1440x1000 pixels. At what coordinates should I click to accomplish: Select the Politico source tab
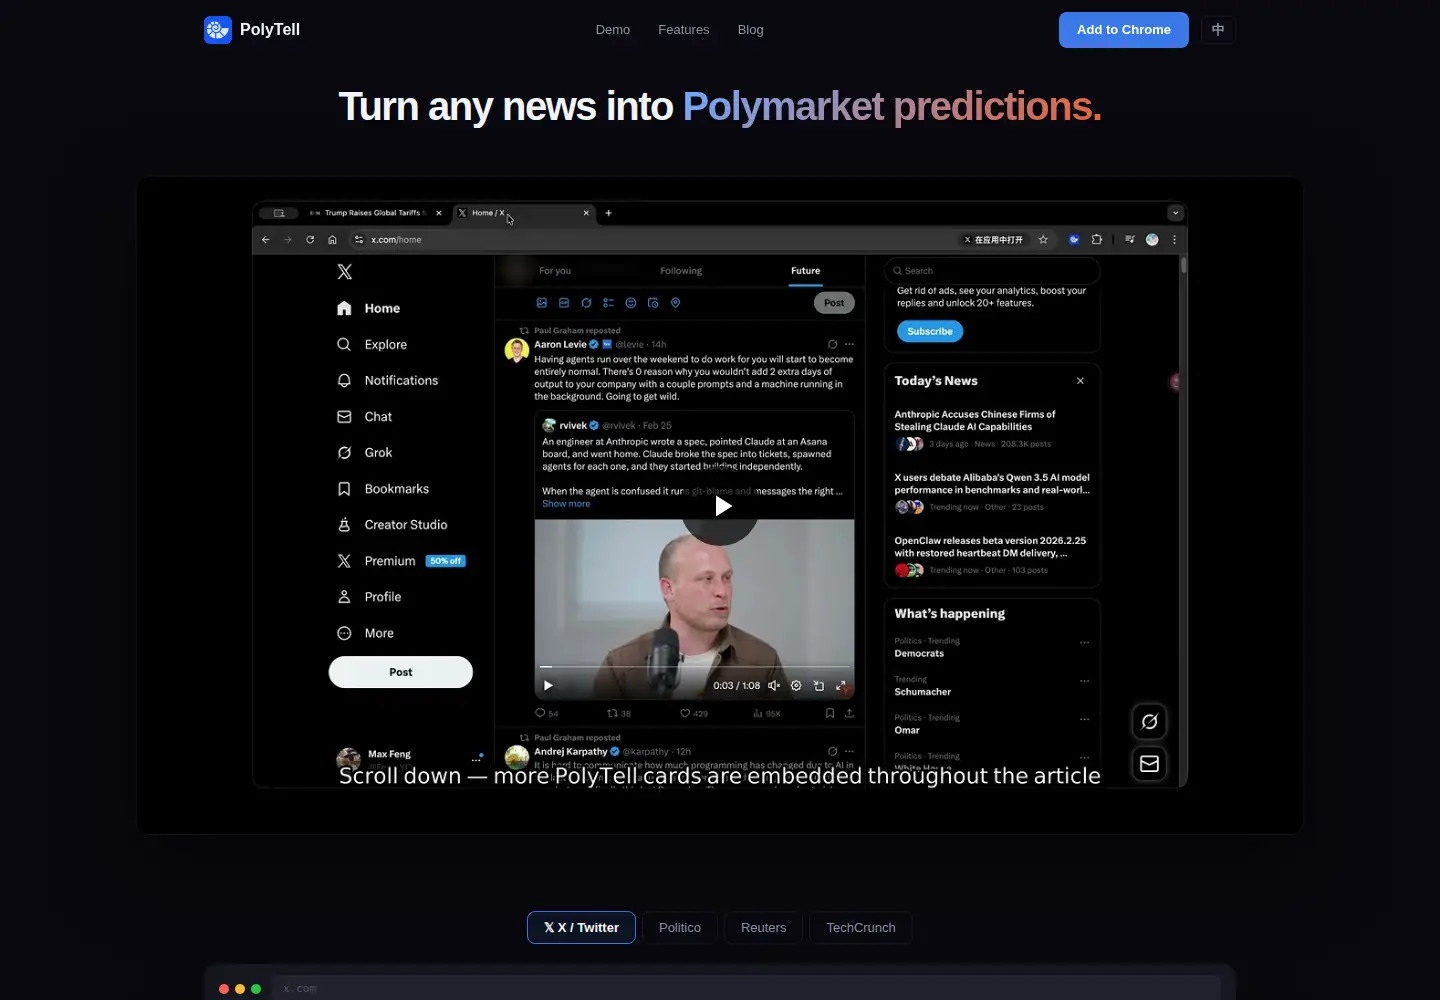(x=680, y=928)
